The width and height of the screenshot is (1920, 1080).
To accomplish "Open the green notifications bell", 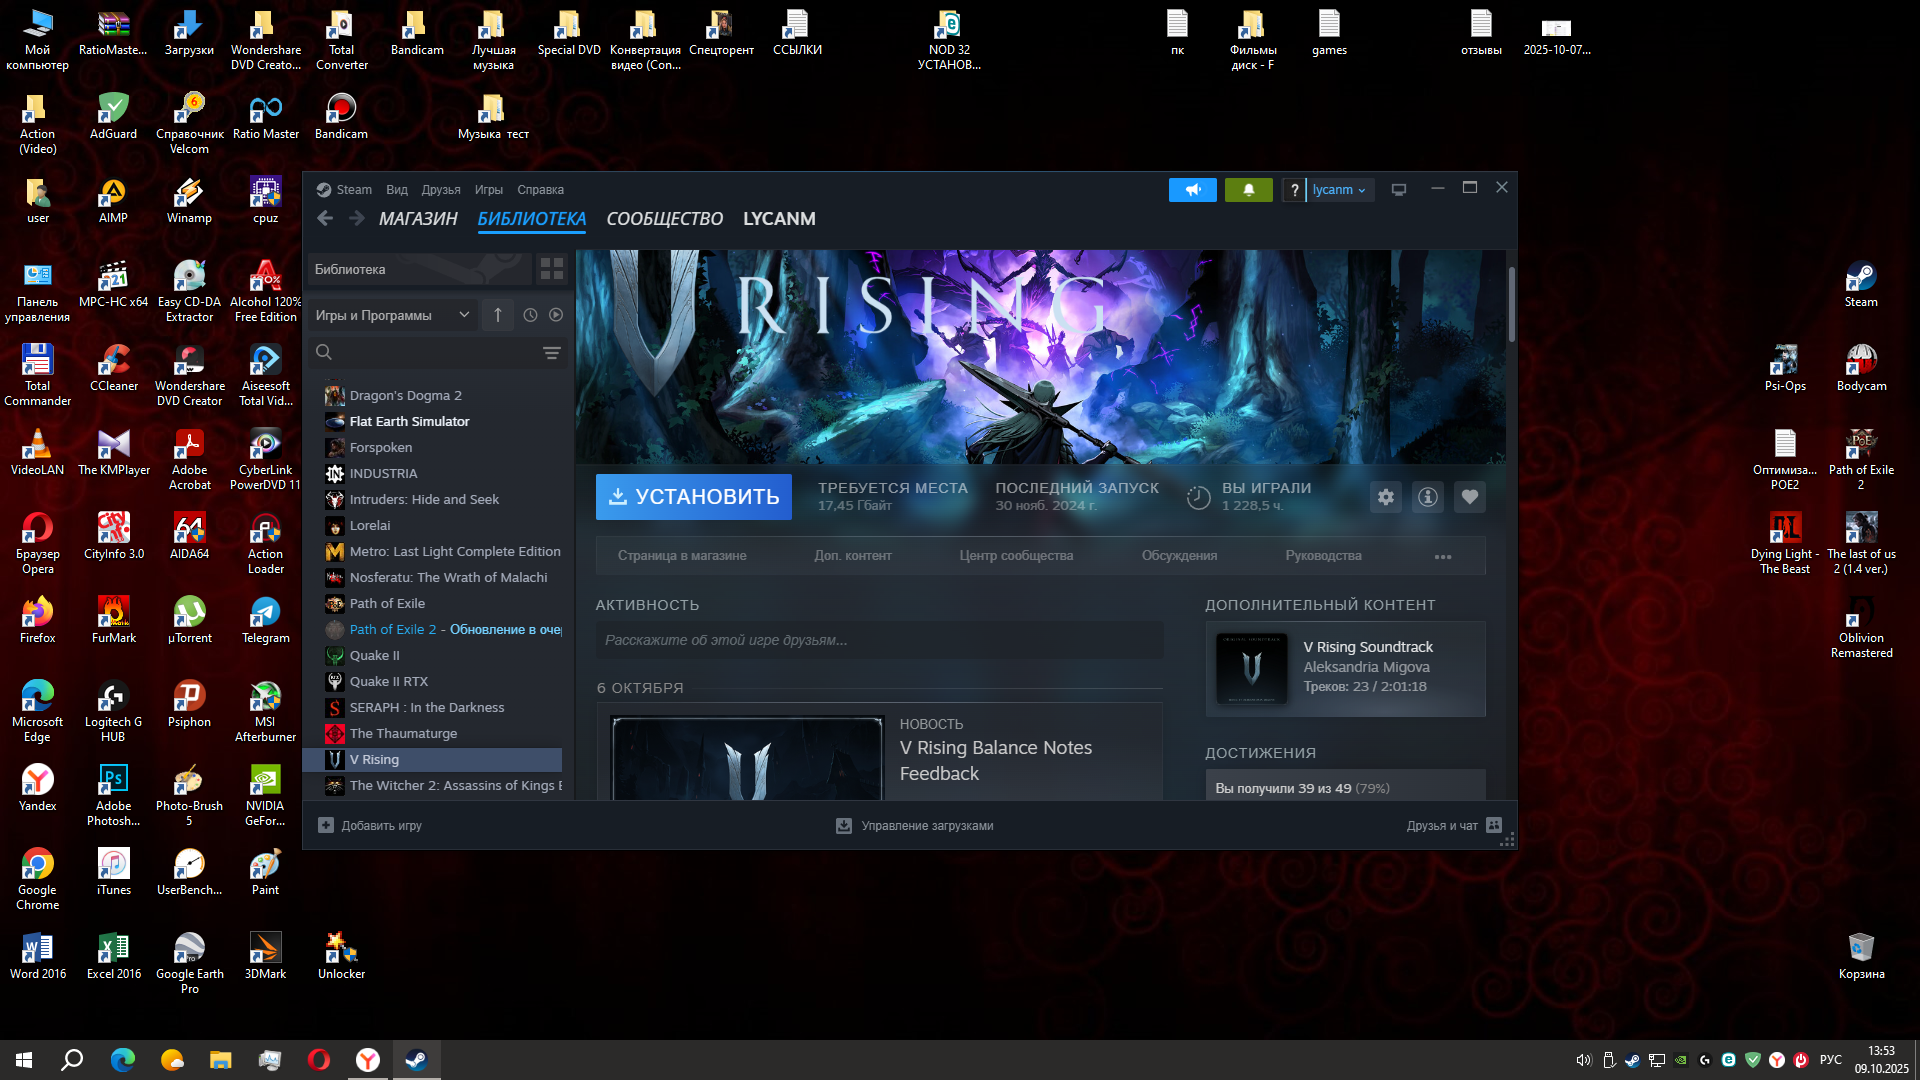I will coord(1248,190).
